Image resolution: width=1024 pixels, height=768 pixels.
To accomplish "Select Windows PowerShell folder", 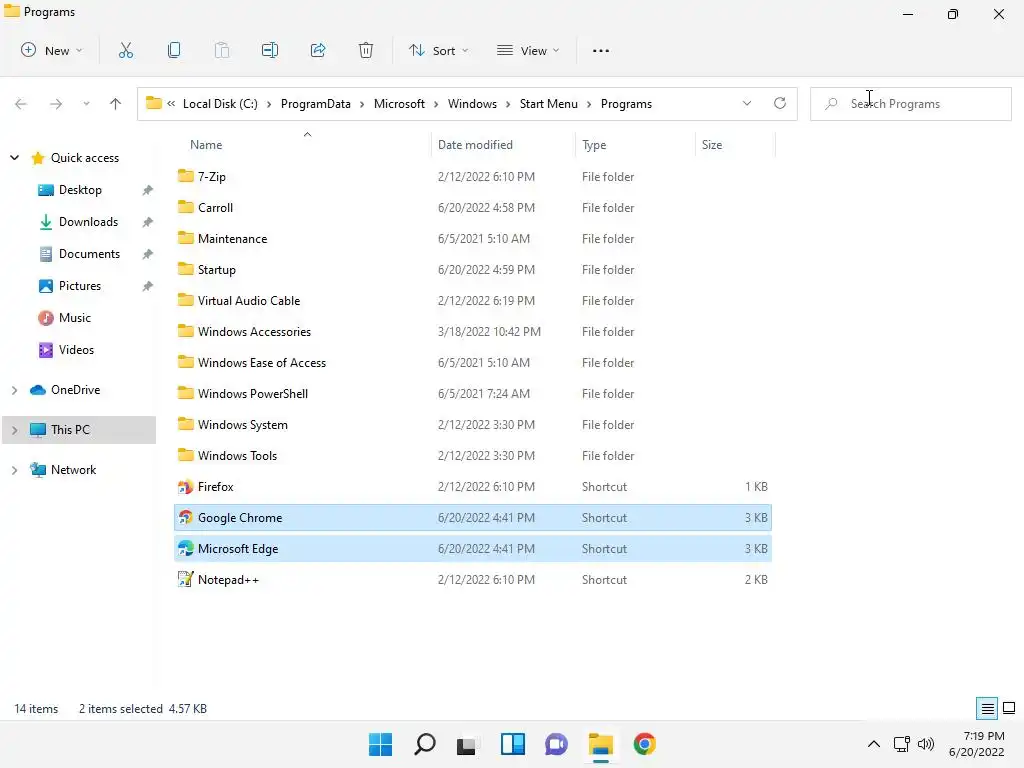I will [473, 394].
